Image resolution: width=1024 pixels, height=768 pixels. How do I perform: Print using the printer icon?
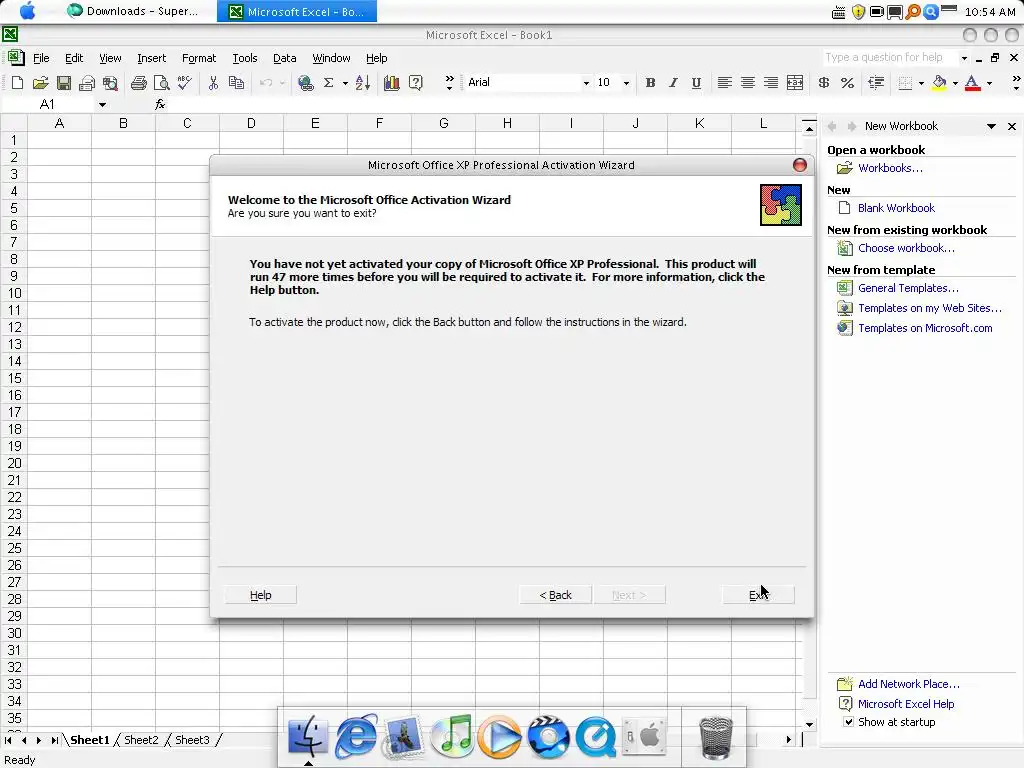[138, 83]
